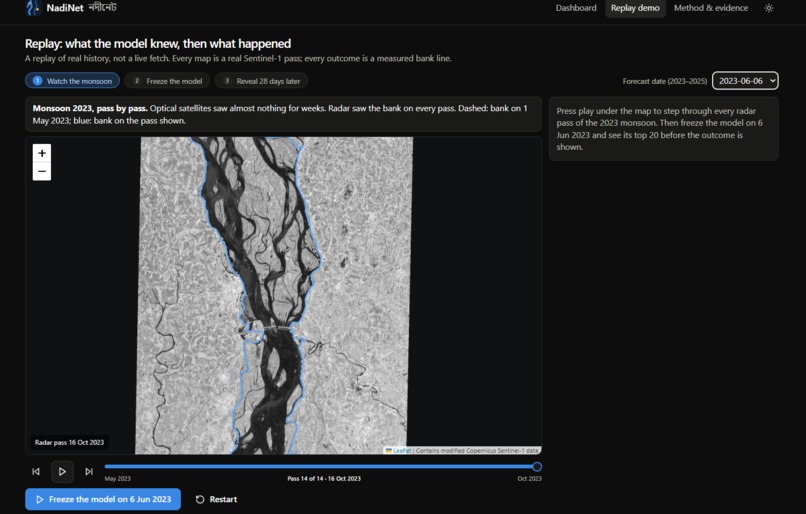
Task: Click the Restart button
Action: [x=216, y=499]
